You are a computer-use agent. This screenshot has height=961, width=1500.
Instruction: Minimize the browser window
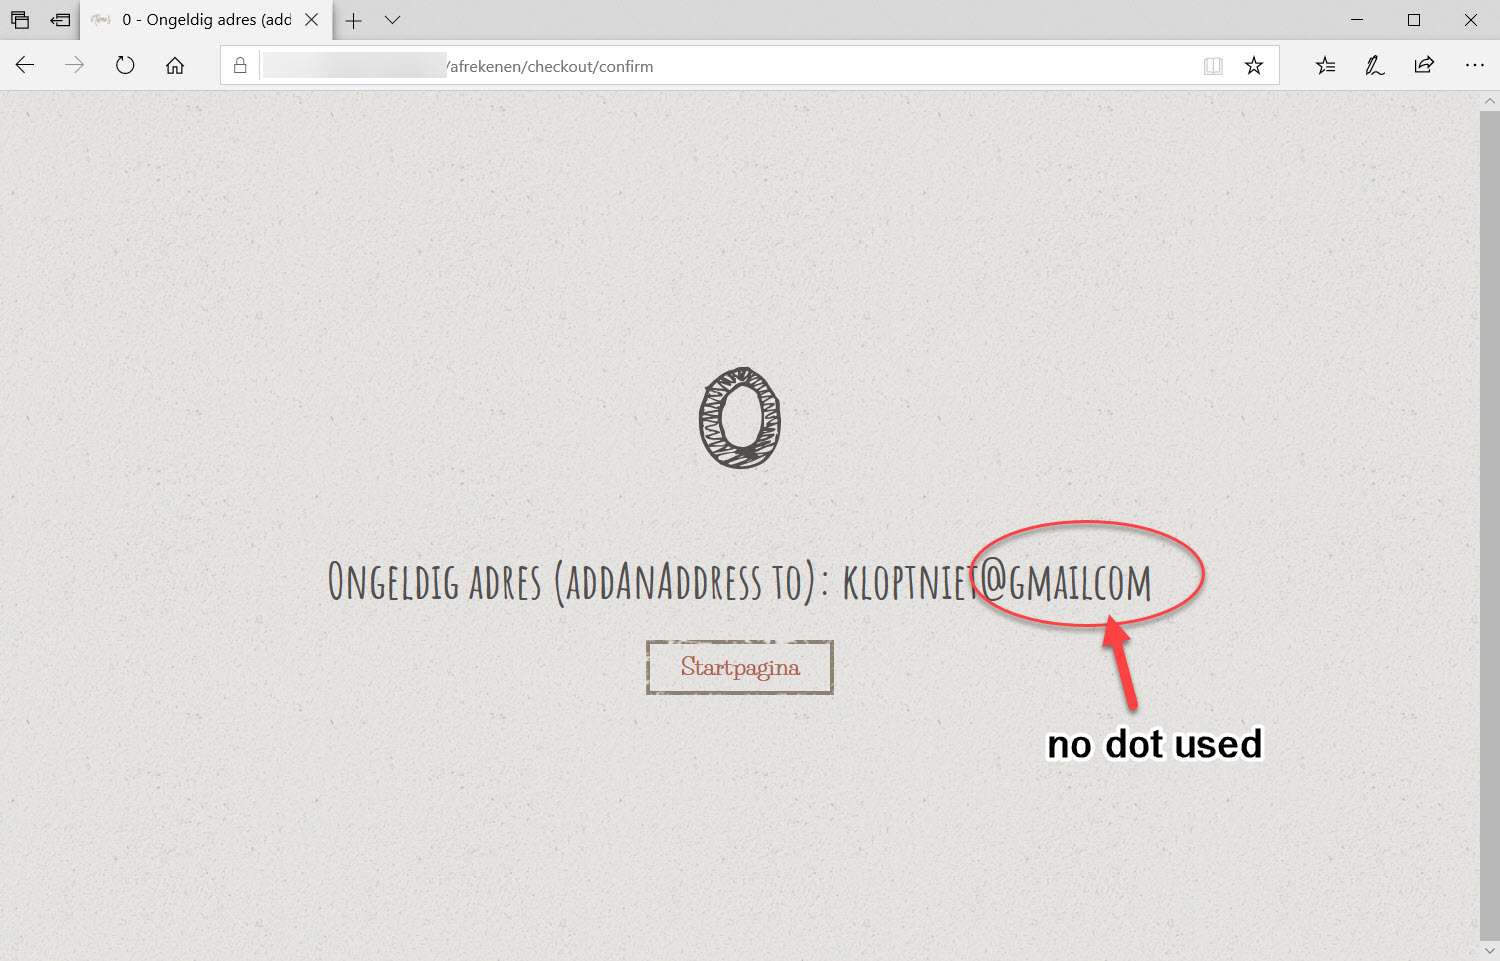1357,20
